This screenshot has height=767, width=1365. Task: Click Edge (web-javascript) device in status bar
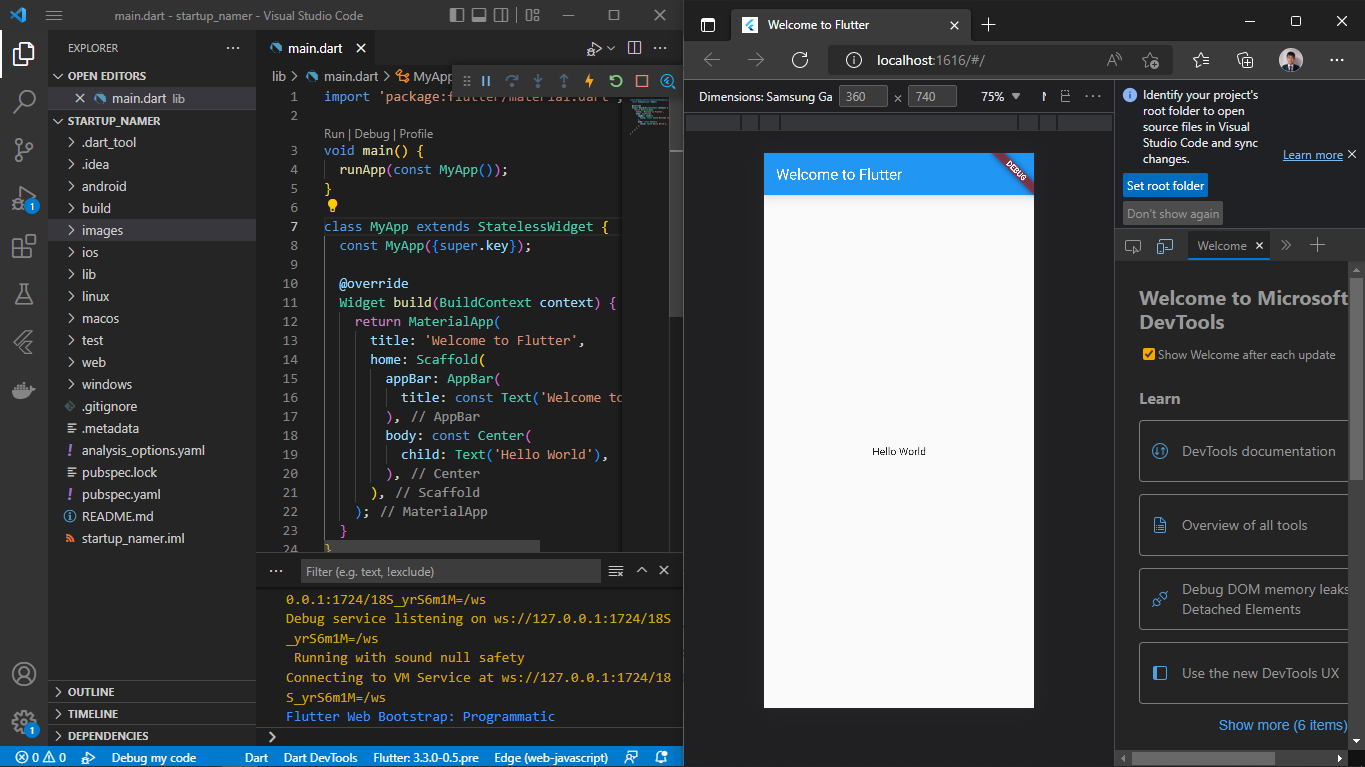550,758
